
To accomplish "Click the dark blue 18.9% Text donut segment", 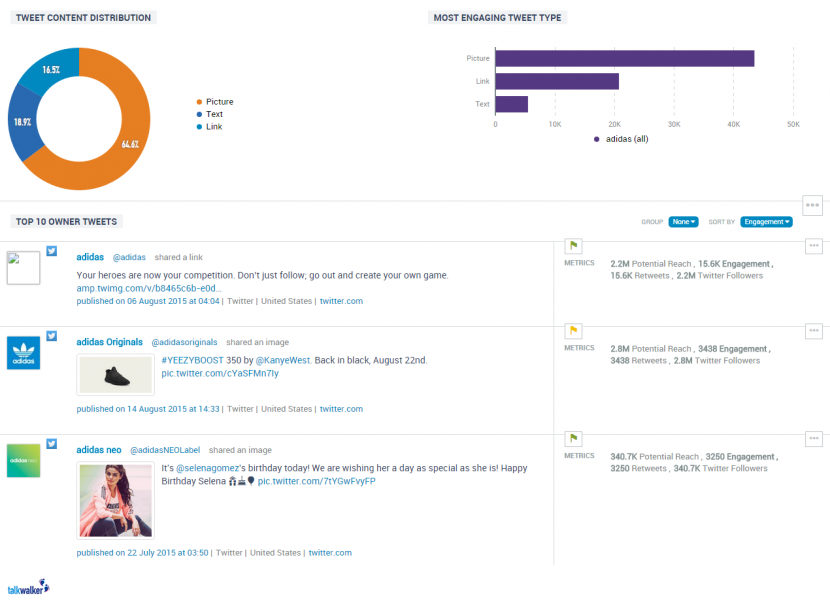I will (22, 122).
